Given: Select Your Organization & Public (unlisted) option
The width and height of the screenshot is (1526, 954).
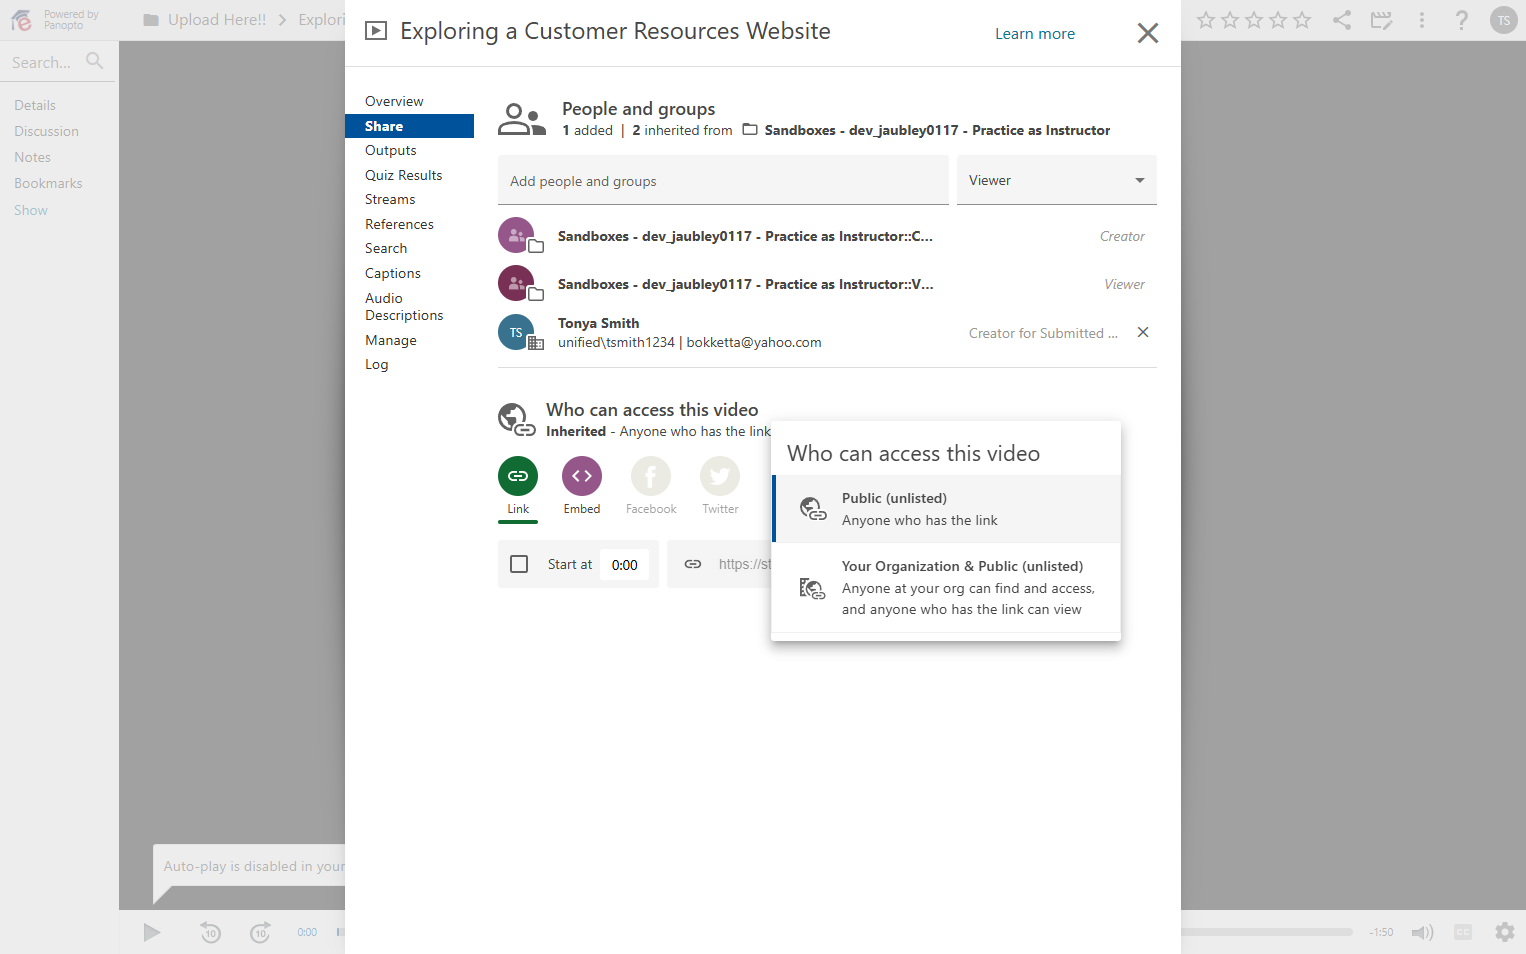Looking at the screenshot, I should 947,588.
